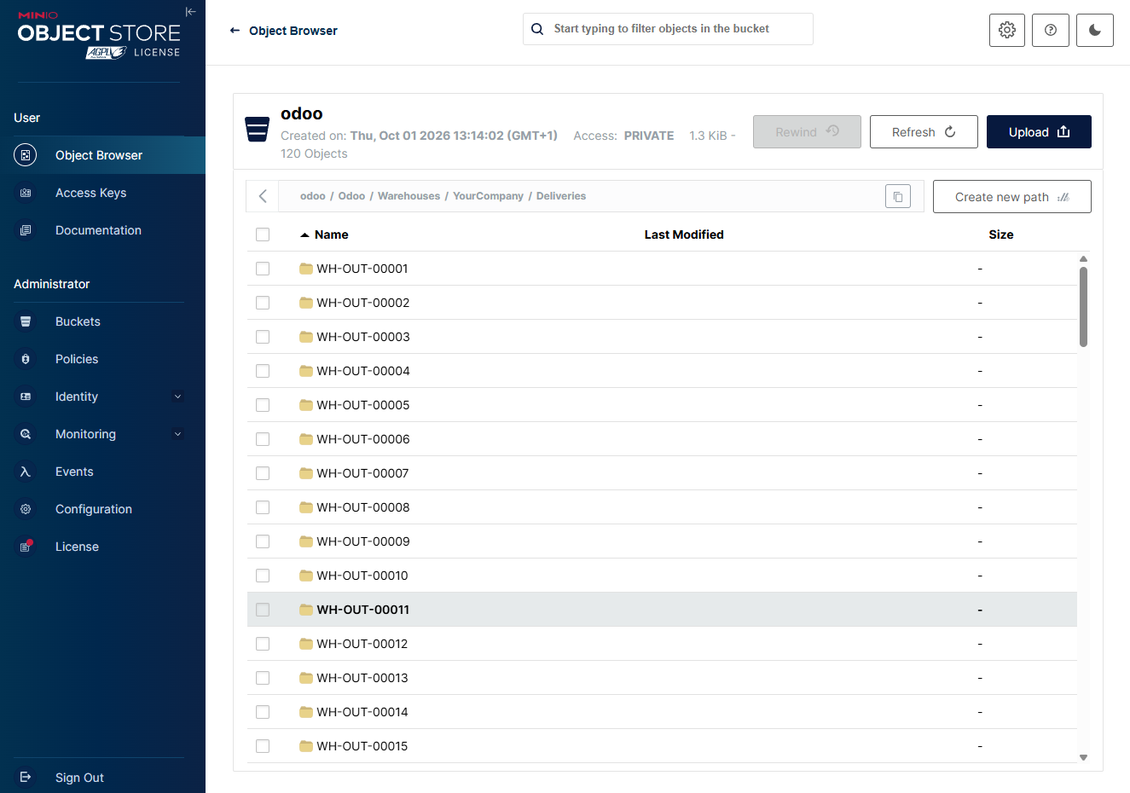This screenshot has width=1130, height=793.
Task: Click the Documentation sidebar icon
Action: [x=25, y=230]
